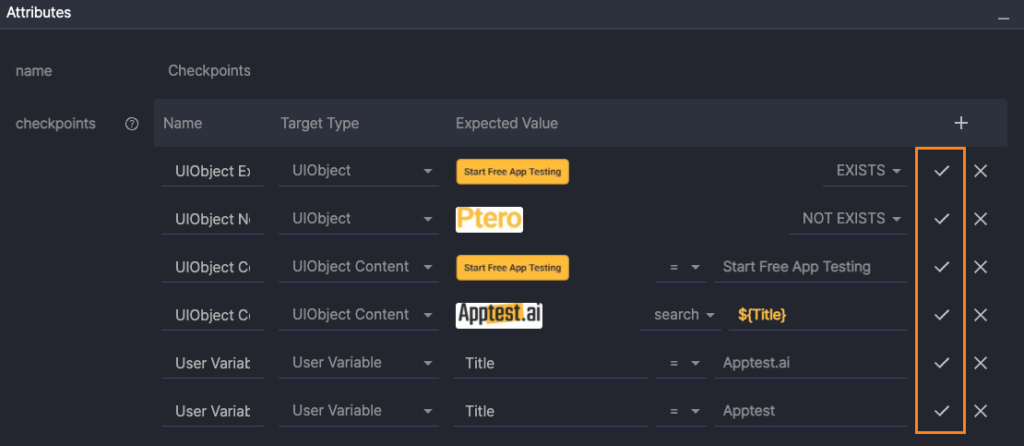Delete the search ${Title} checkpoint row
1024x446 pixels.
[980, 315]
